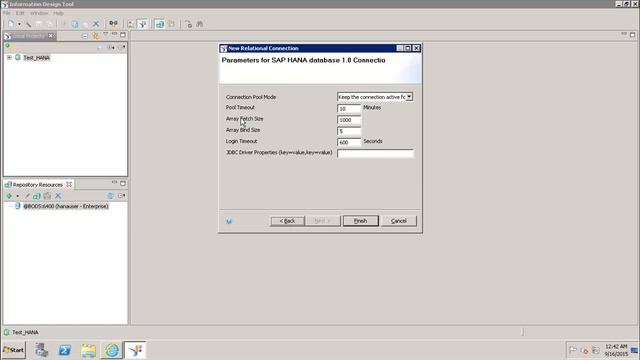The width and height of the screenshot is (640, 360).
Task: Click the copy document icon in main toolbar
Action: click(x=75, y=24)
